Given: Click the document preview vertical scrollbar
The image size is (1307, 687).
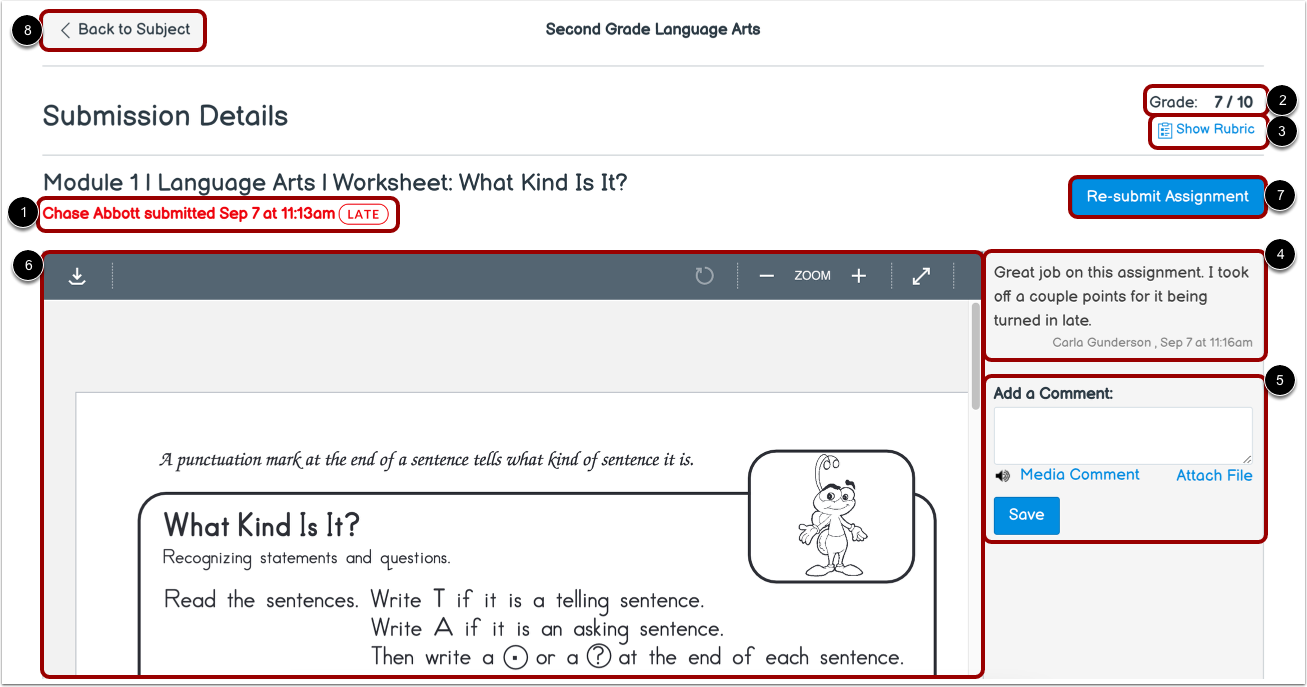Looking at the screenshot, I should [x=976, y=356].
